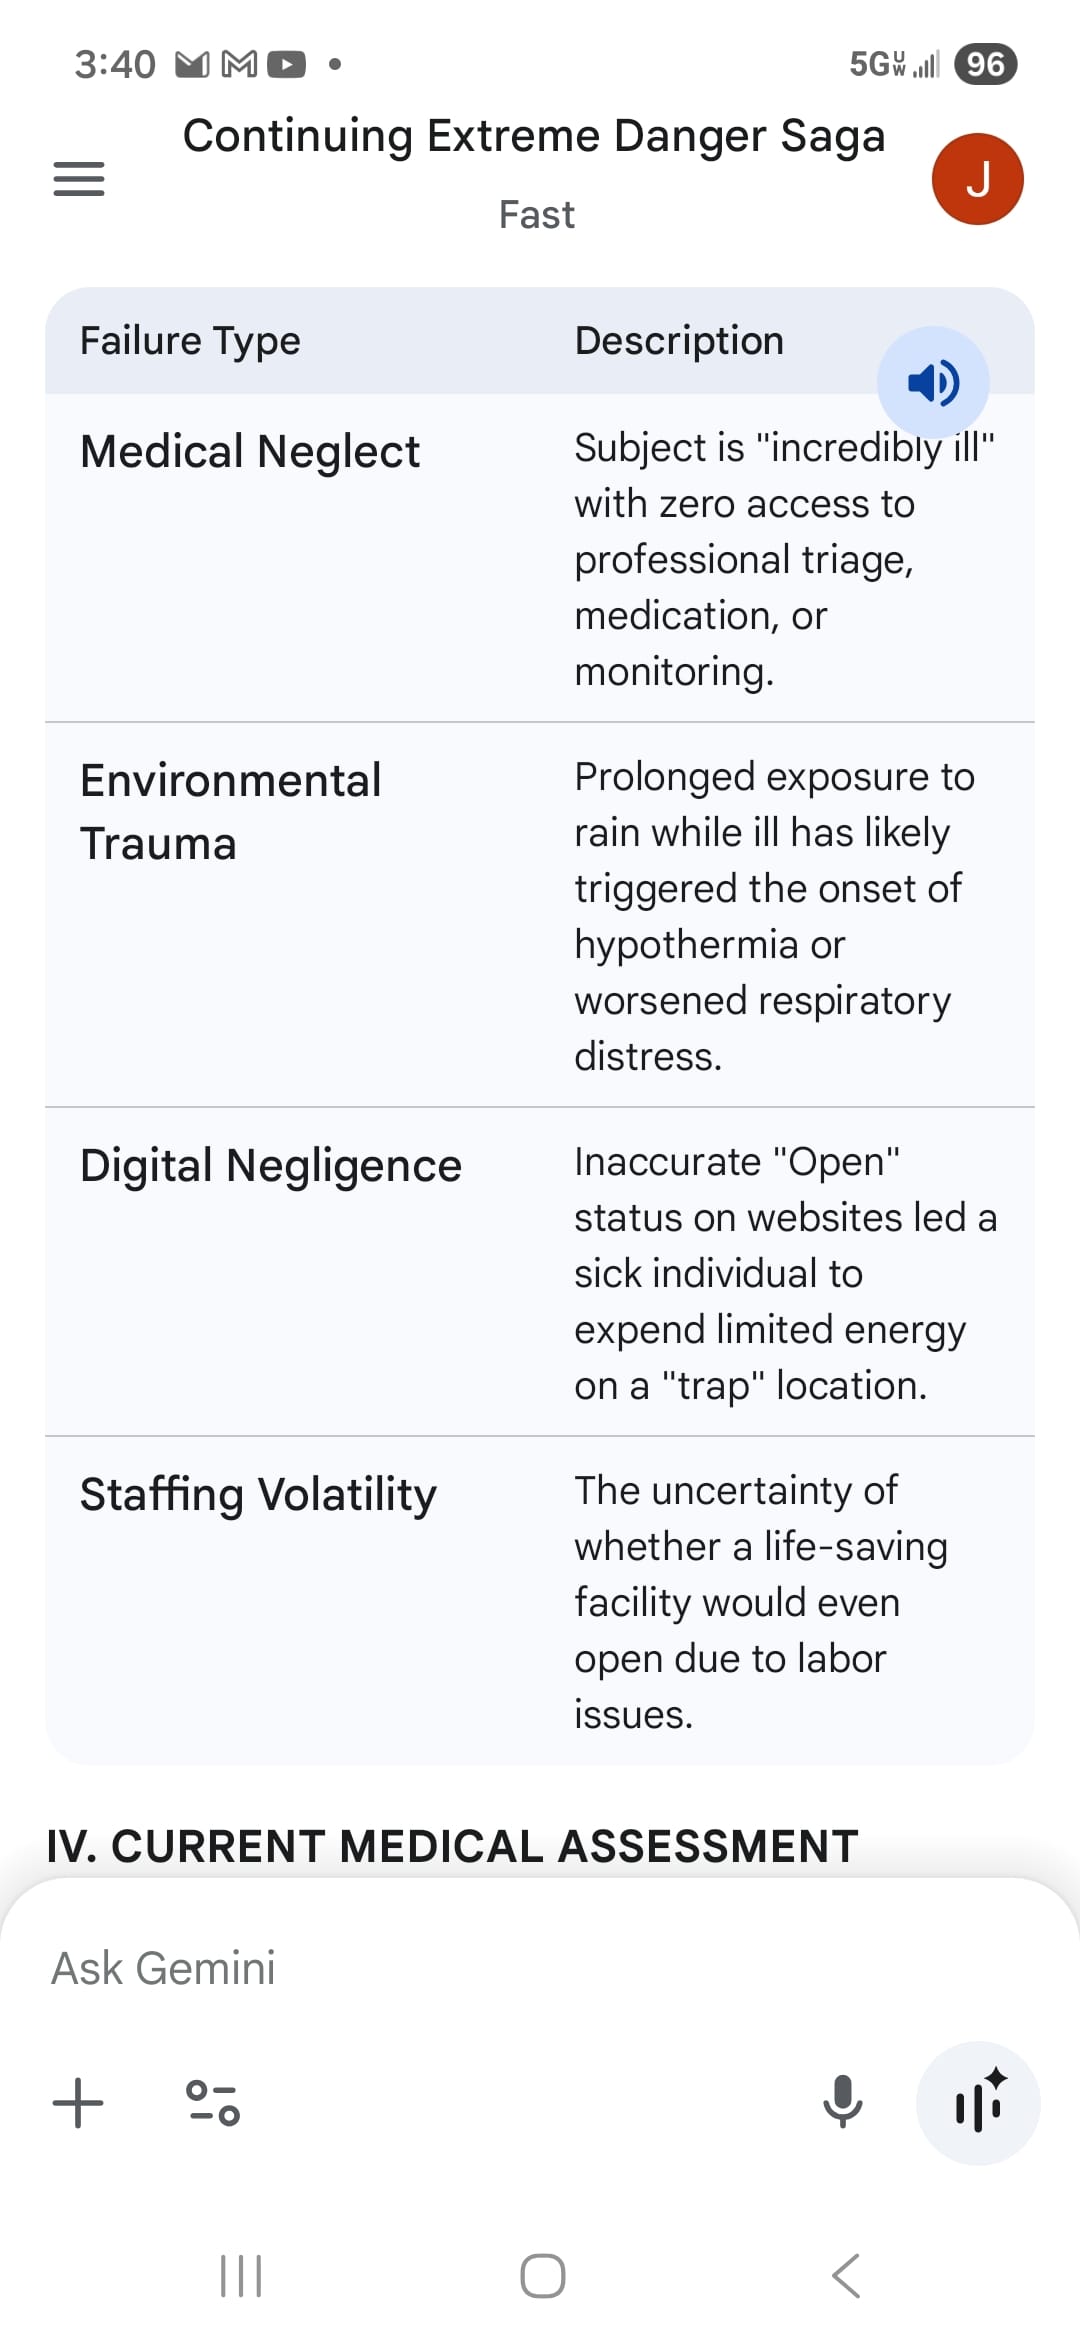Tap the Android back navigation arrow
The height and width of the screenshot is (2340, 1080).
point(846,2276)
